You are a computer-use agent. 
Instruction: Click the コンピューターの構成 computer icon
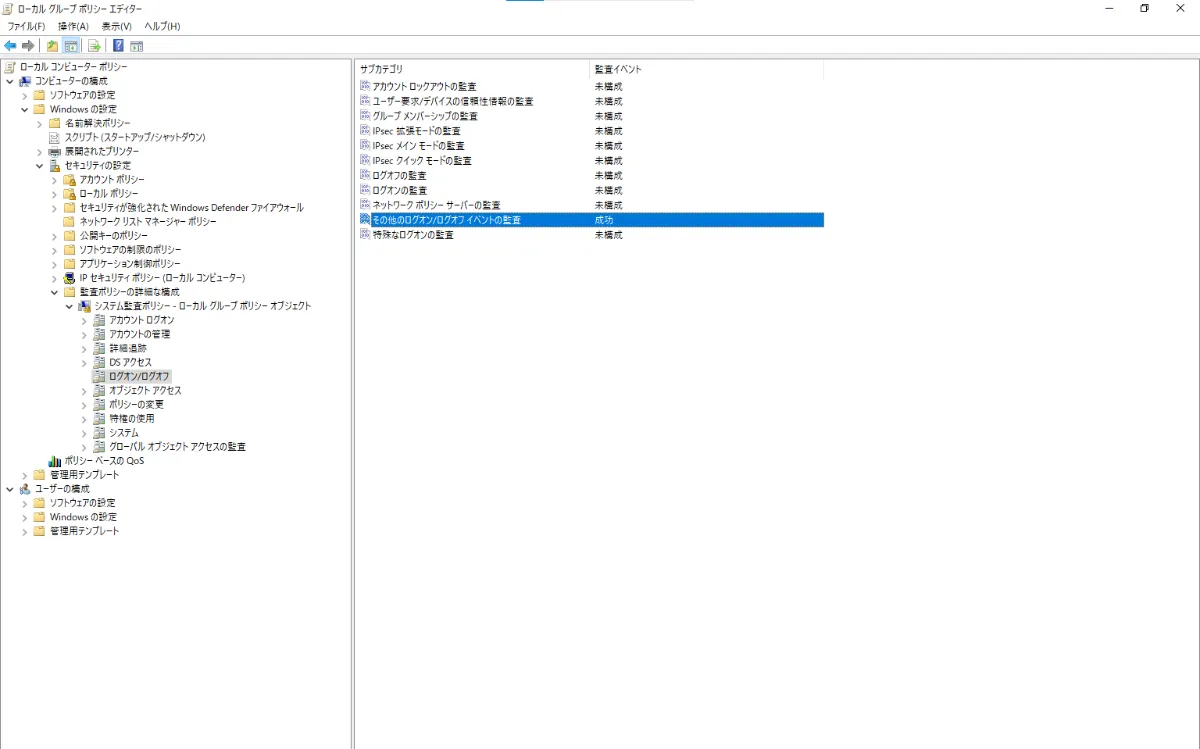click(25, 80)
